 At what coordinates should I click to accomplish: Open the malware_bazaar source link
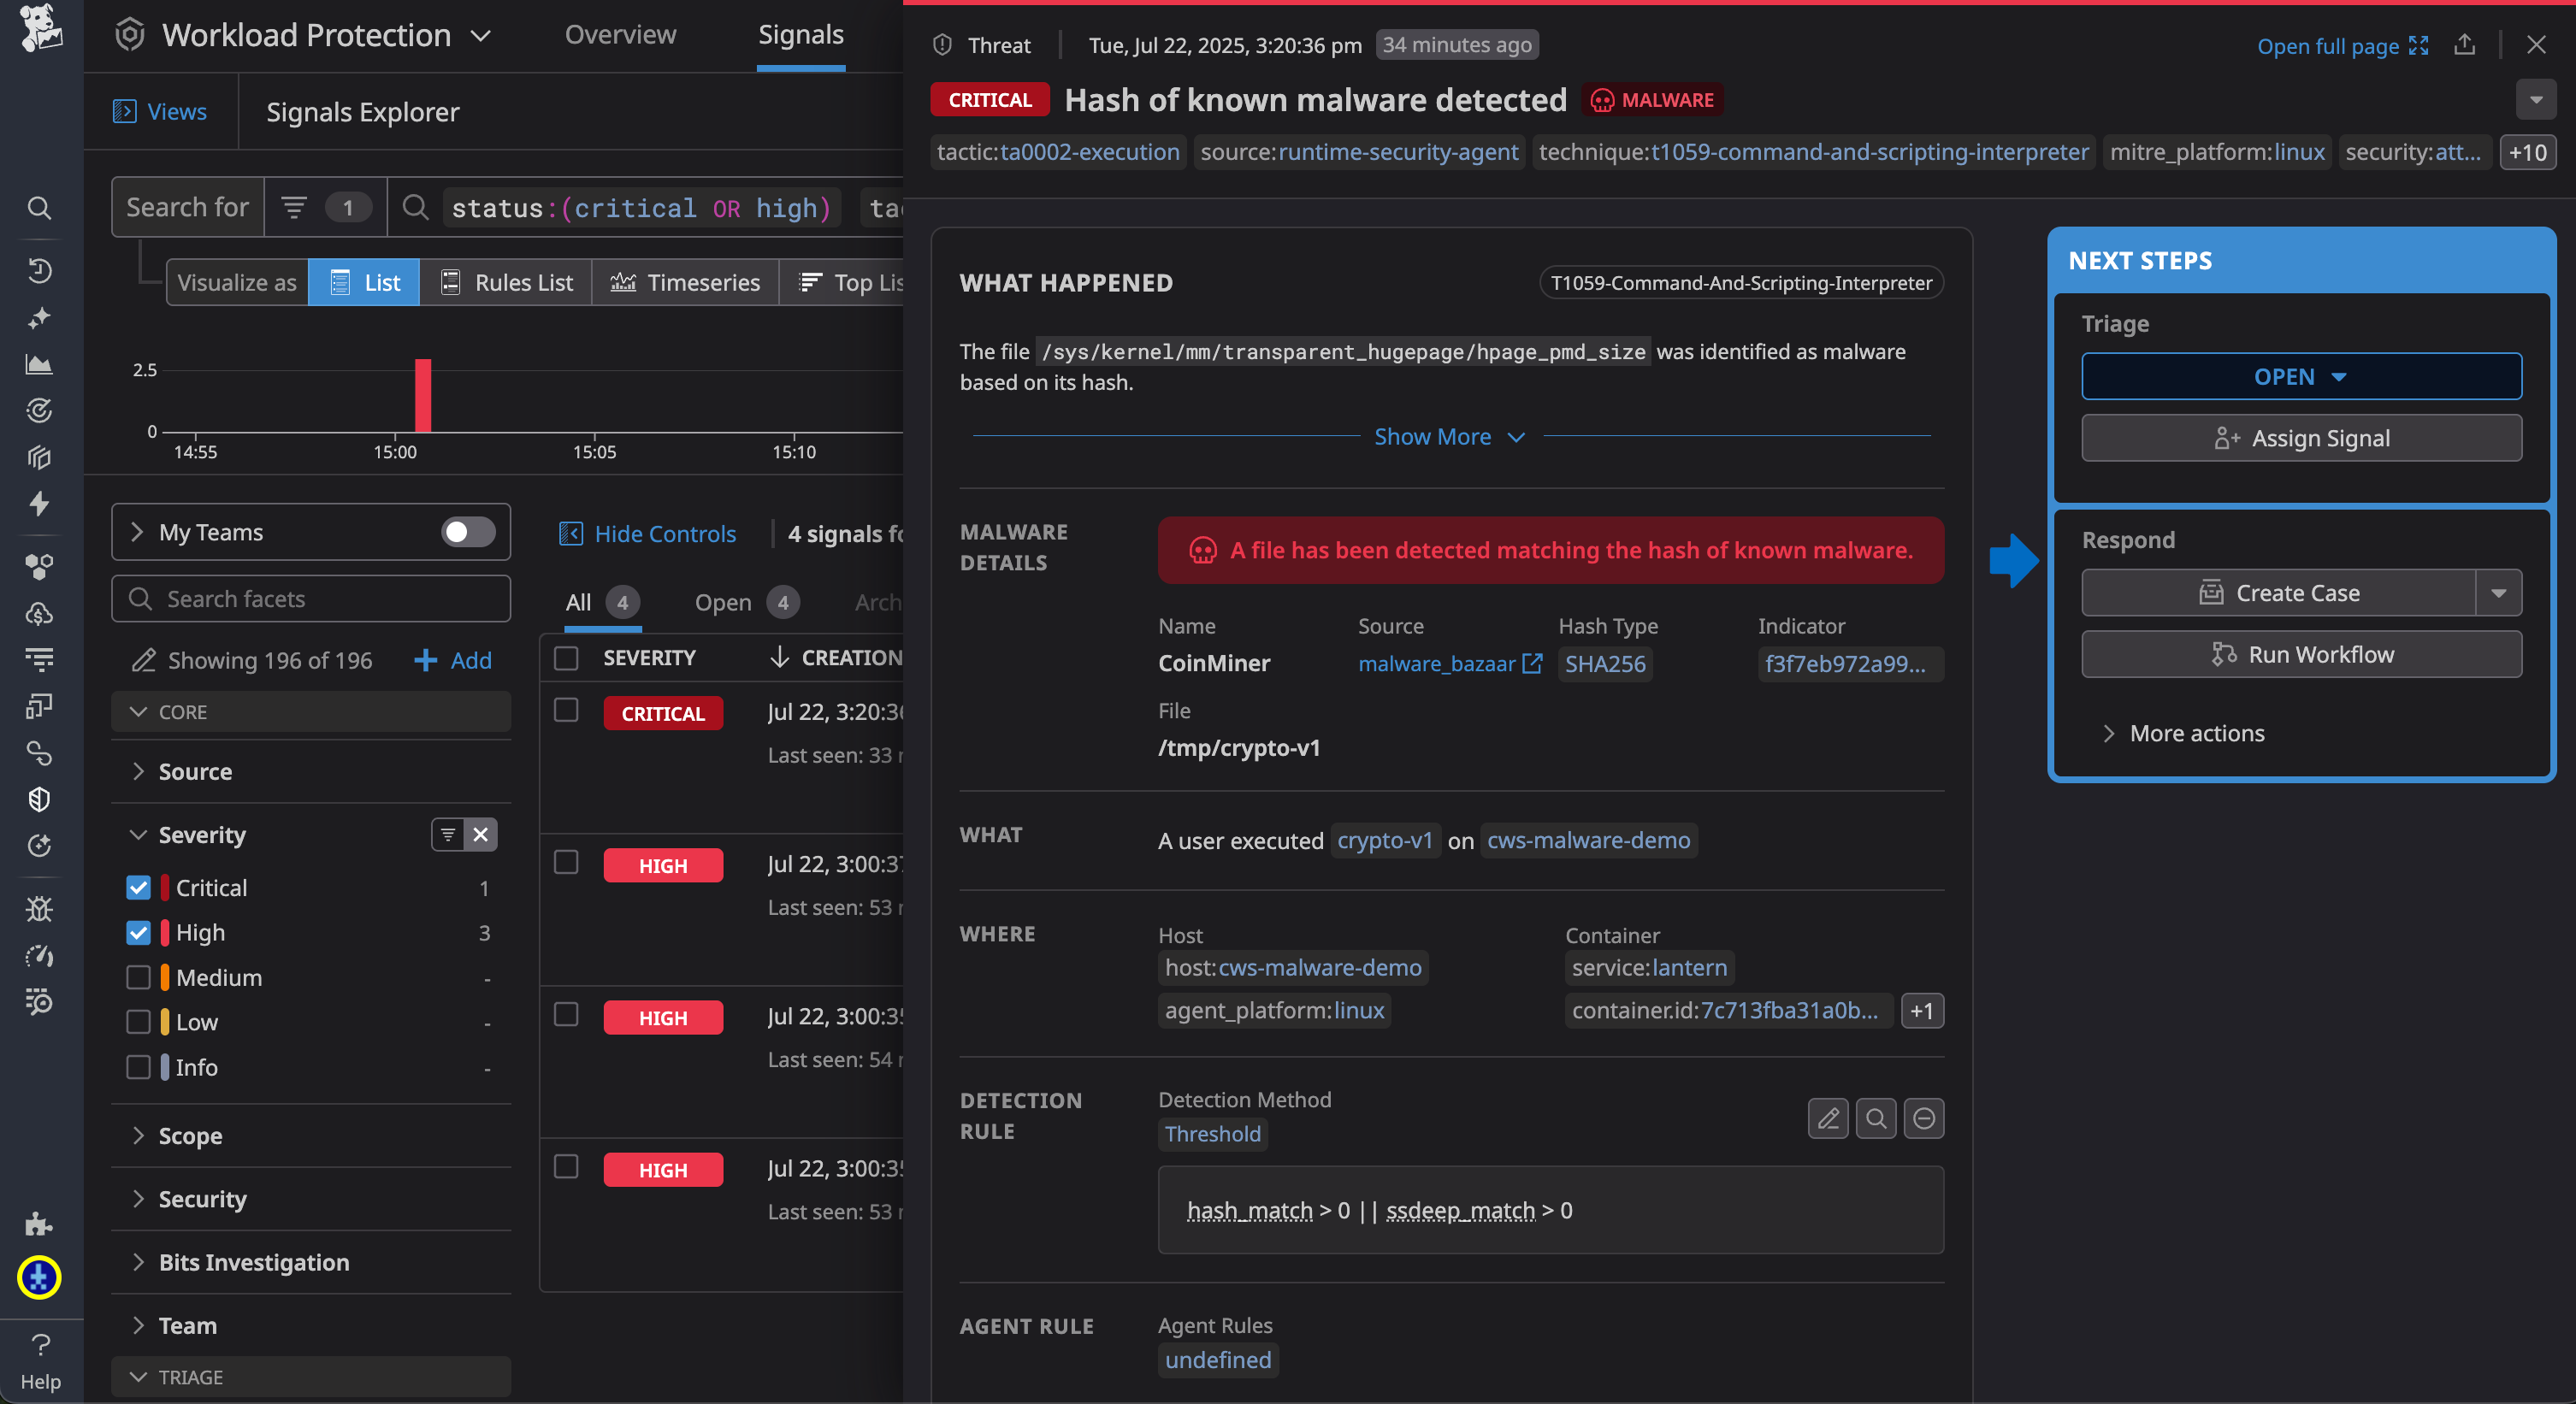click(1438, 663)
